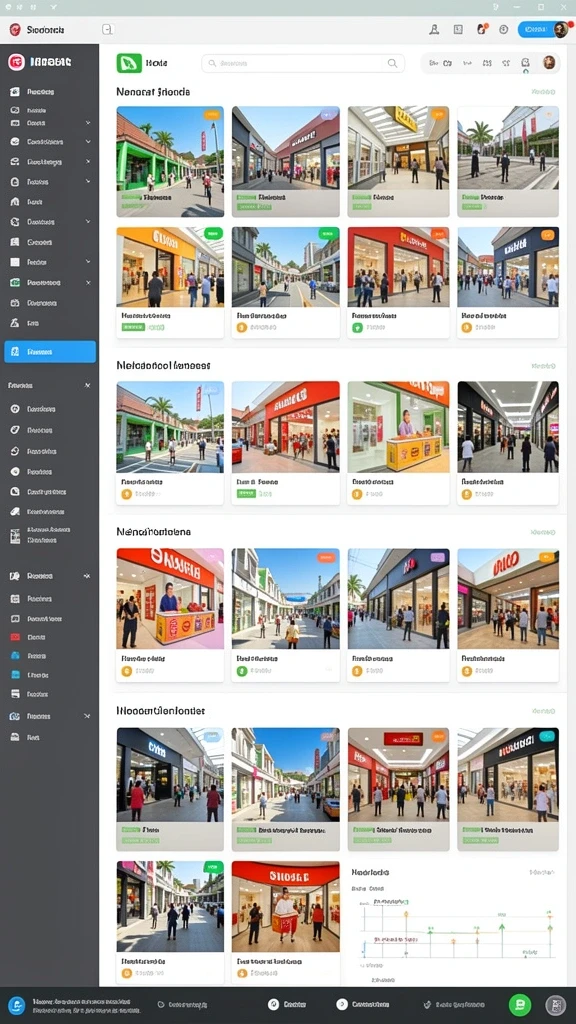
Task: Open the green chat button in the bottom bar
Action: click(x=520, y=1004)
